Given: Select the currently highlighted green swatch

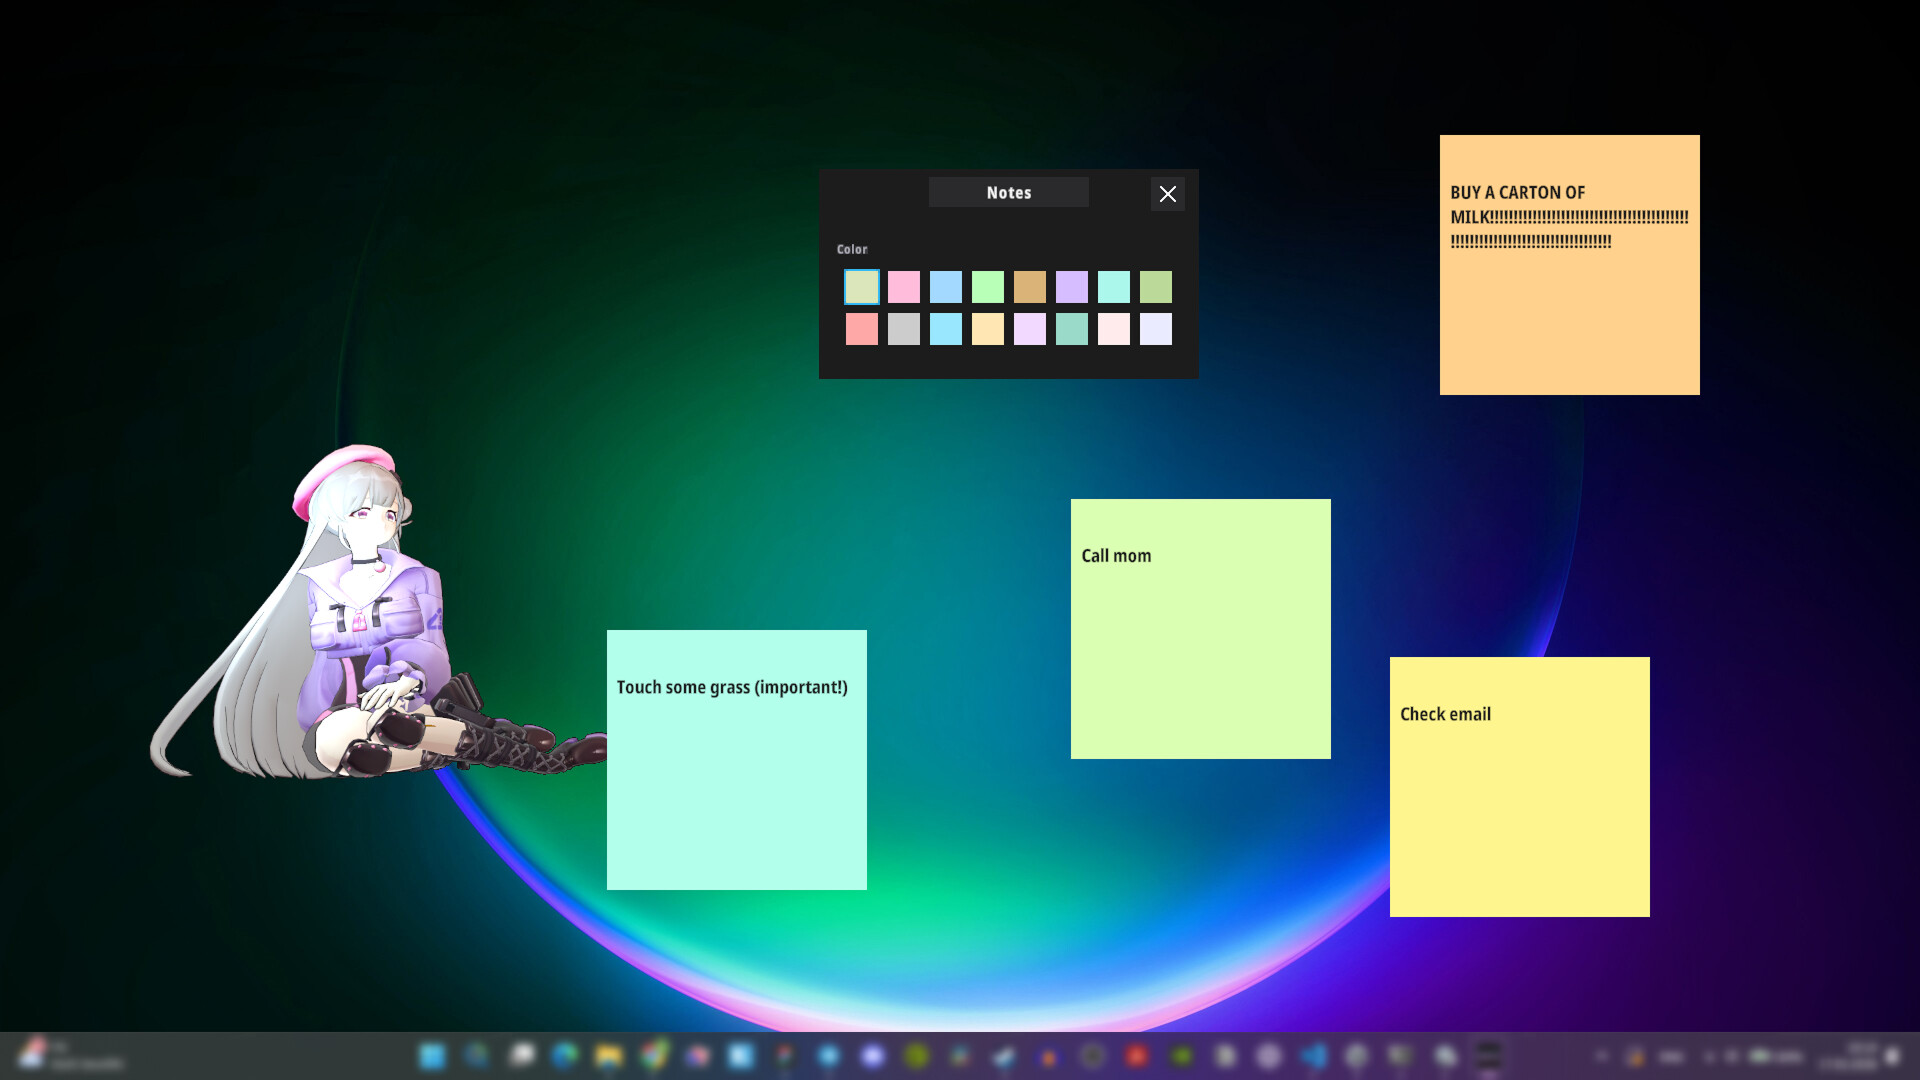Looking at the screenshot, I should 862,287.
